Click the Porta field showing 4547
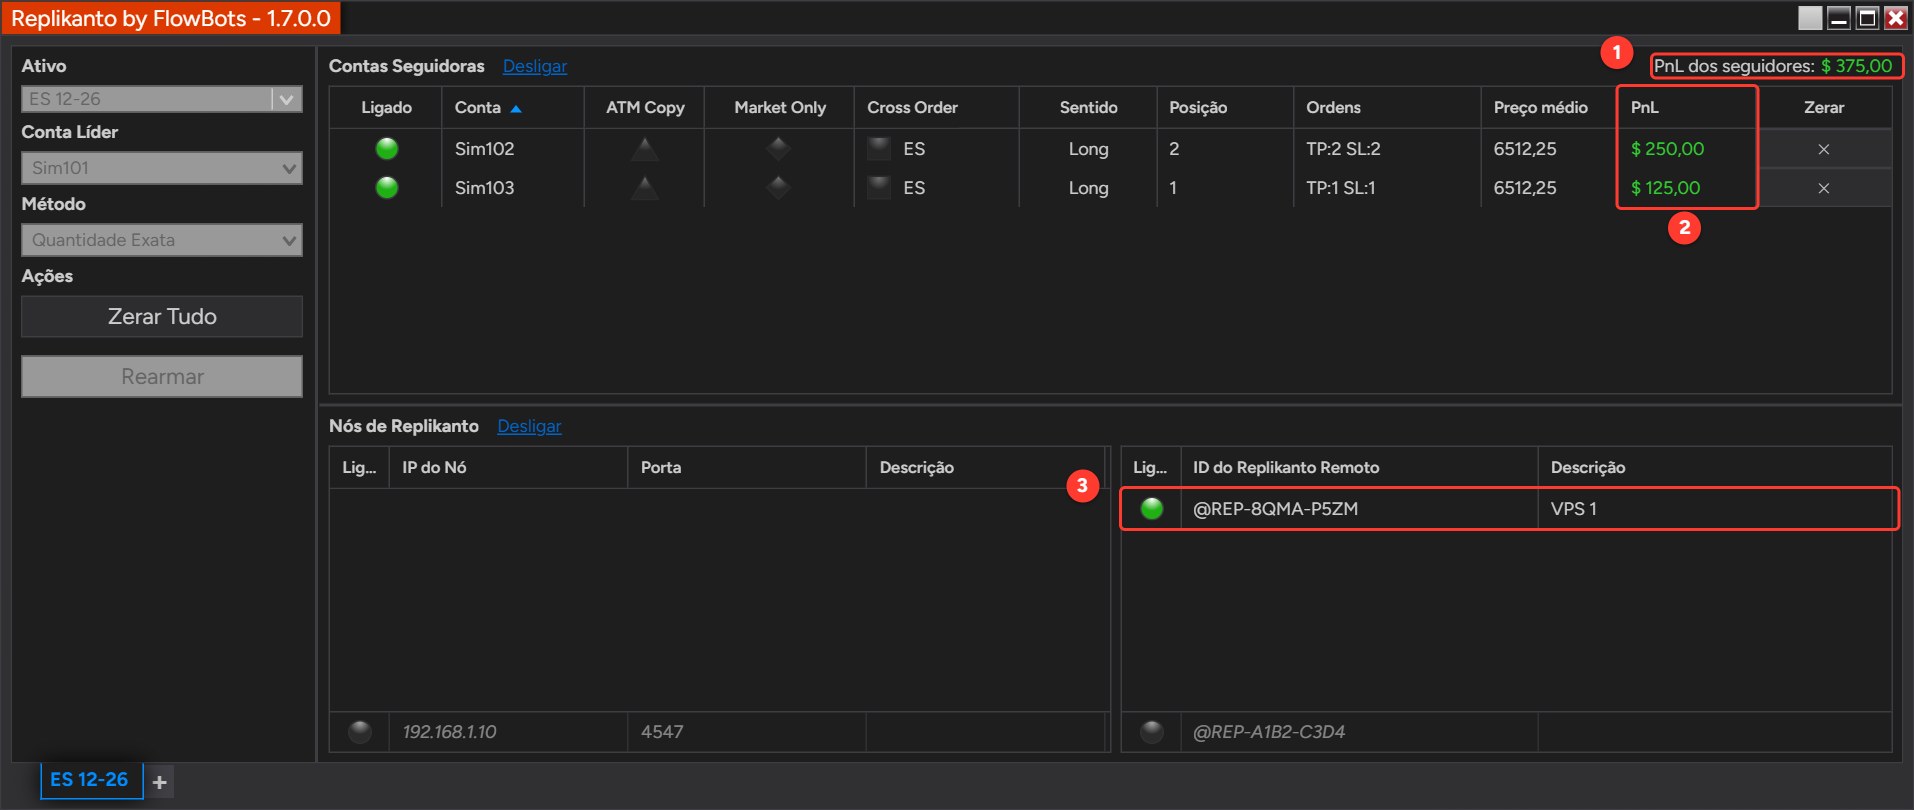This screenshot has width=1914, height=810. (x=746, y=732)
